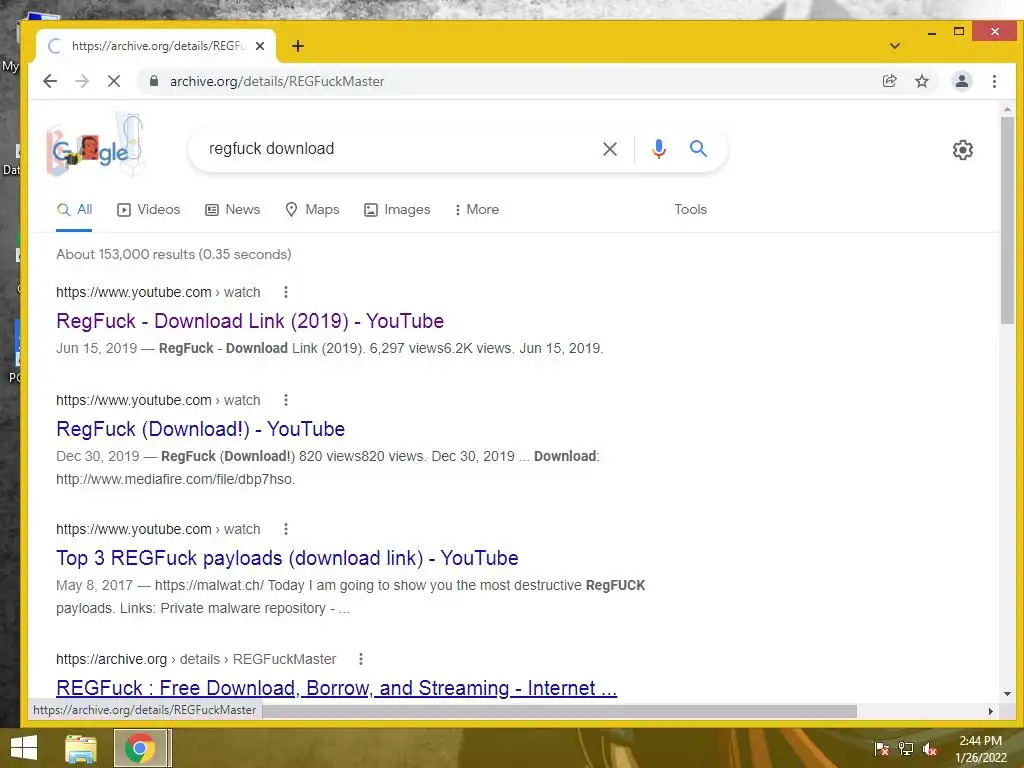Click the forward navigation arrow
The image size is (1024, 768).
pos(82,81)
